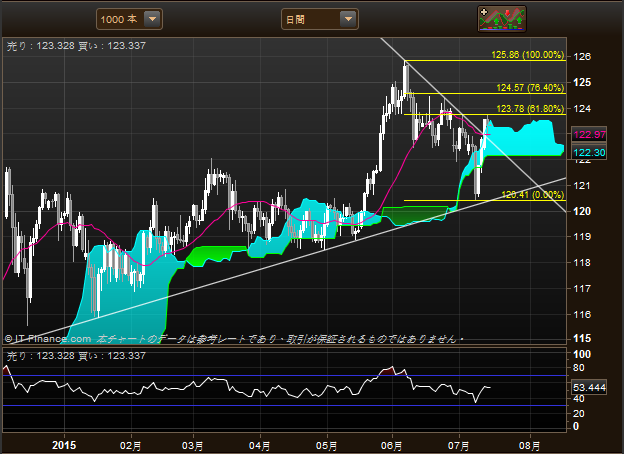Click the 115 level on price axis

(x=582, y=338)
